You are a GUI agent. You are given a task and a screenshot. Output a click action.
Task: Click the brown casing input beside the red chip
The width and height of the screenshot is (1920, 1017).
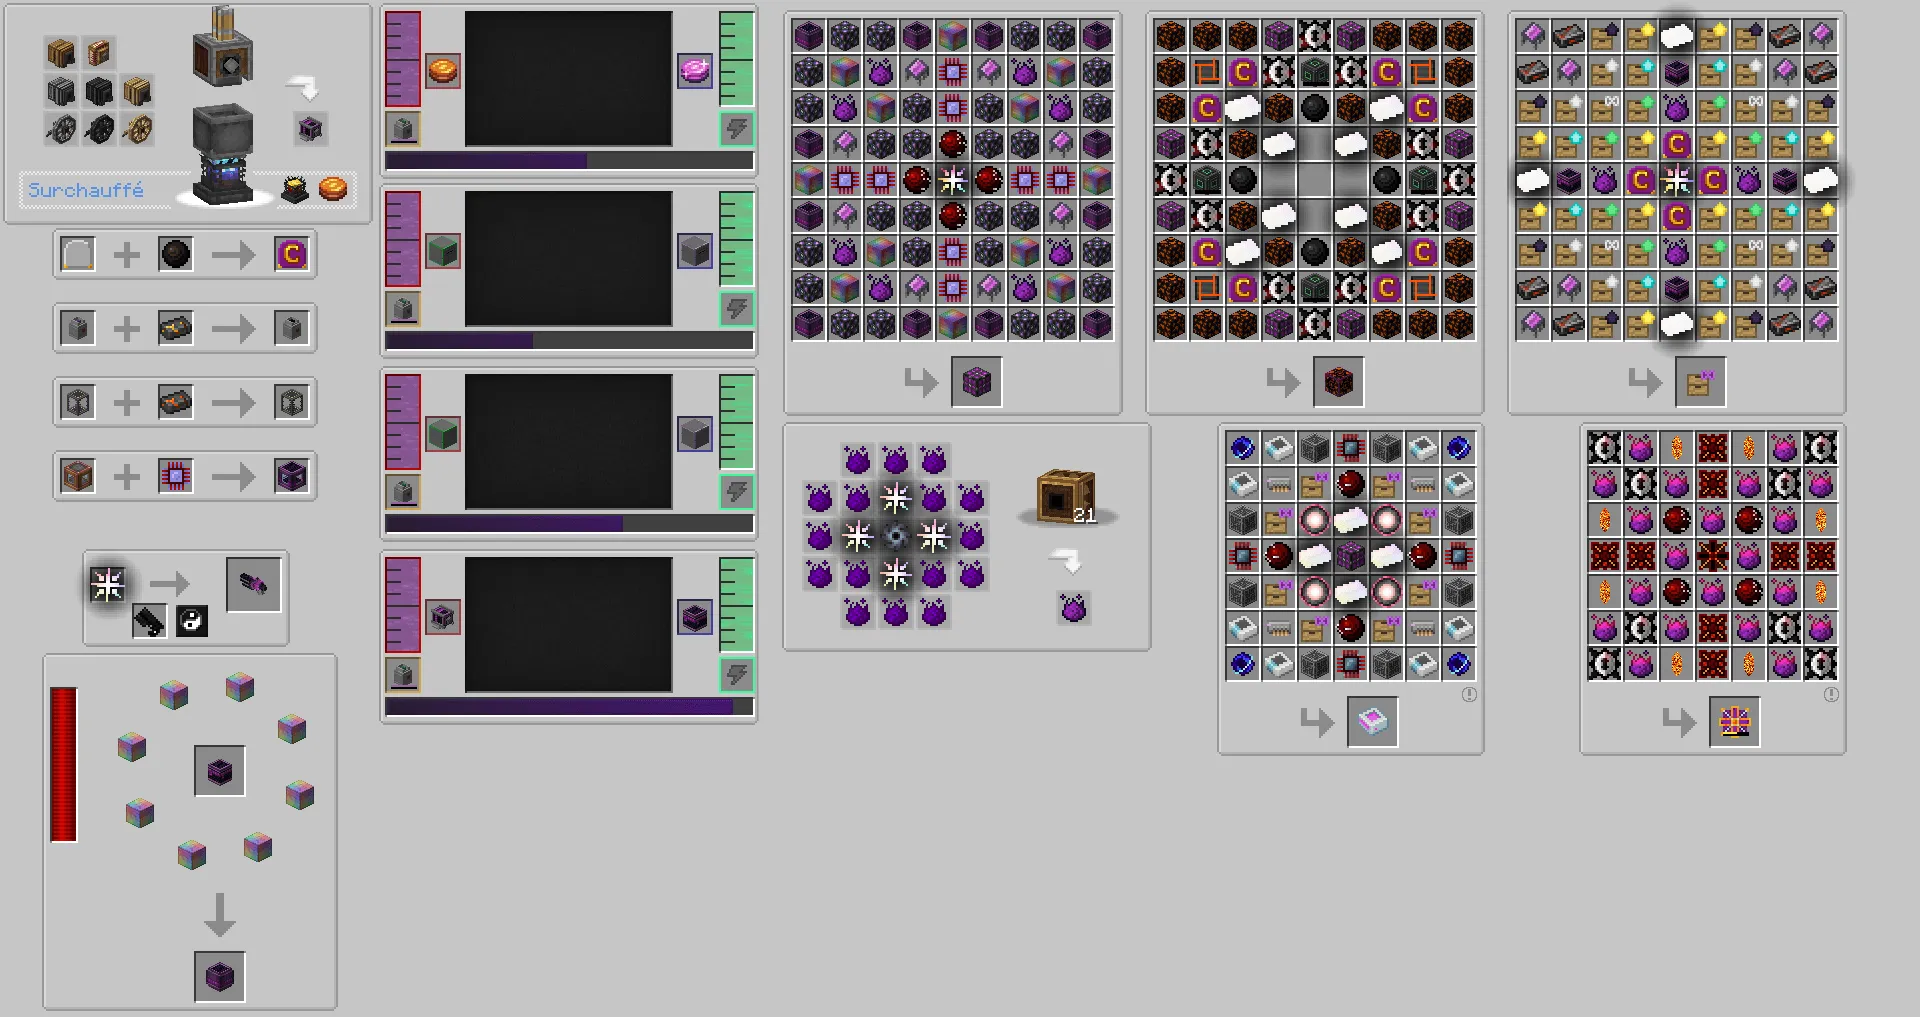click(78, 476)
